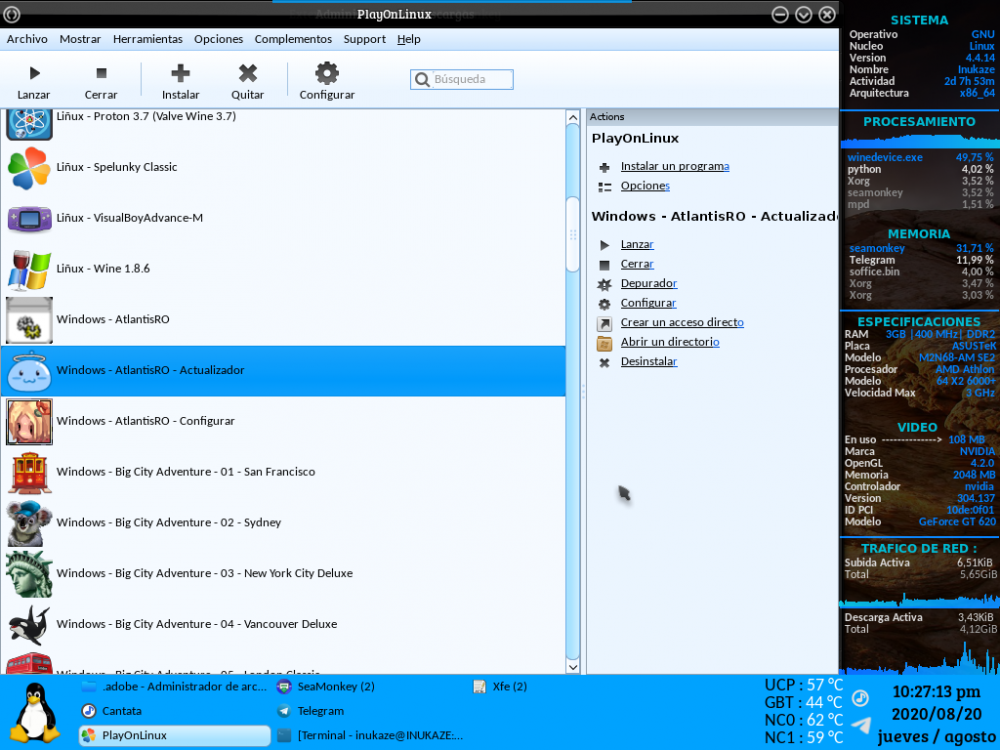Image resolution: width=1000 pixels, height=750 pixels.
Task: Open the Archivo menu
Action: click(27, 39)
